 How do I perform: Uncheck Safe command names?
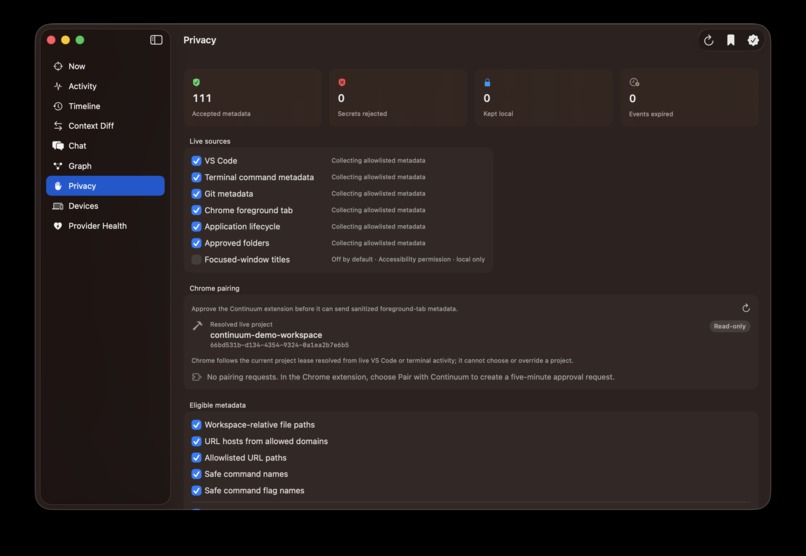click(x=196, y=474)
